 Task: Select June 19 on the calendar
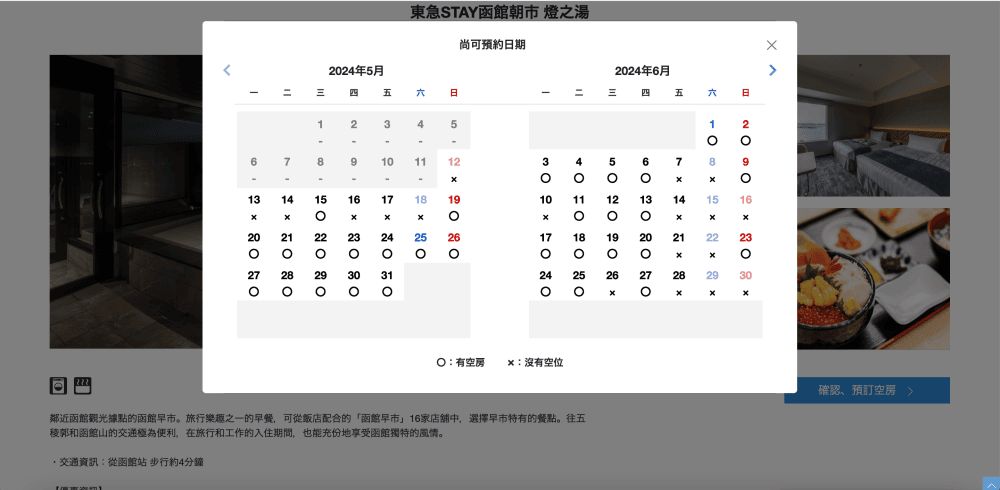pos(612,245)
